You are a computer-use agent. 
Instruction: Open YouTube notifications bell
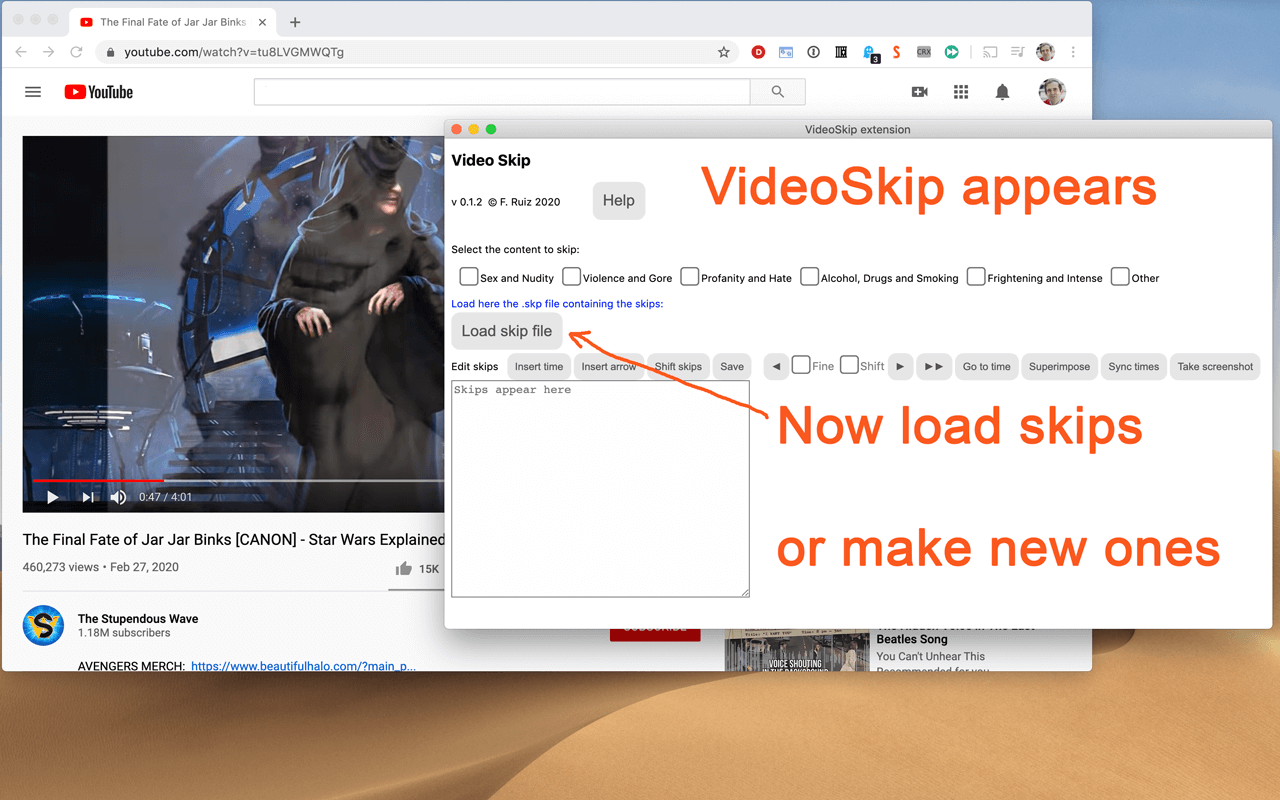point(1001,91)
